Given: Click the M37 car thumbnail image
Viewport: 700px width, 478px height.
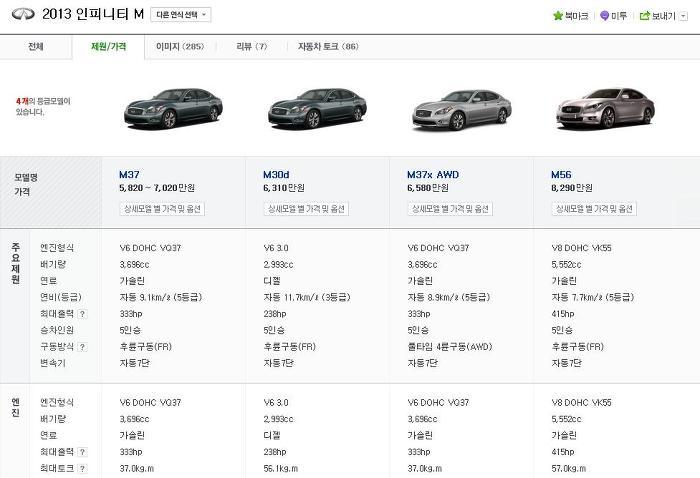Looking at the screenshot, I should click(173, 108).
